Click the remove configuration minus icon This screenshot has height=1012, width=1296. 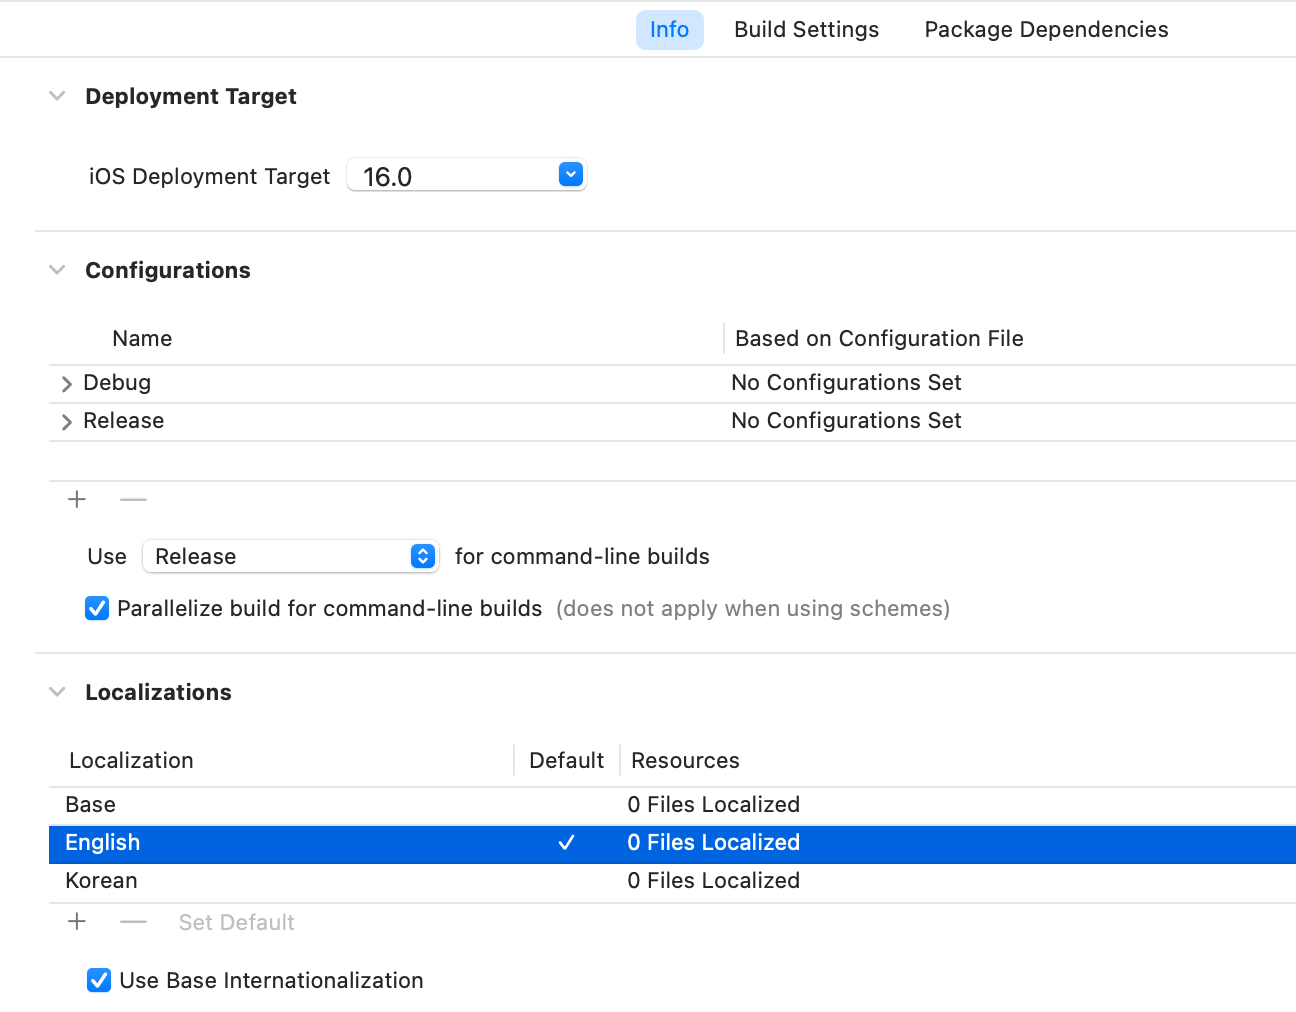coord(133,499)
